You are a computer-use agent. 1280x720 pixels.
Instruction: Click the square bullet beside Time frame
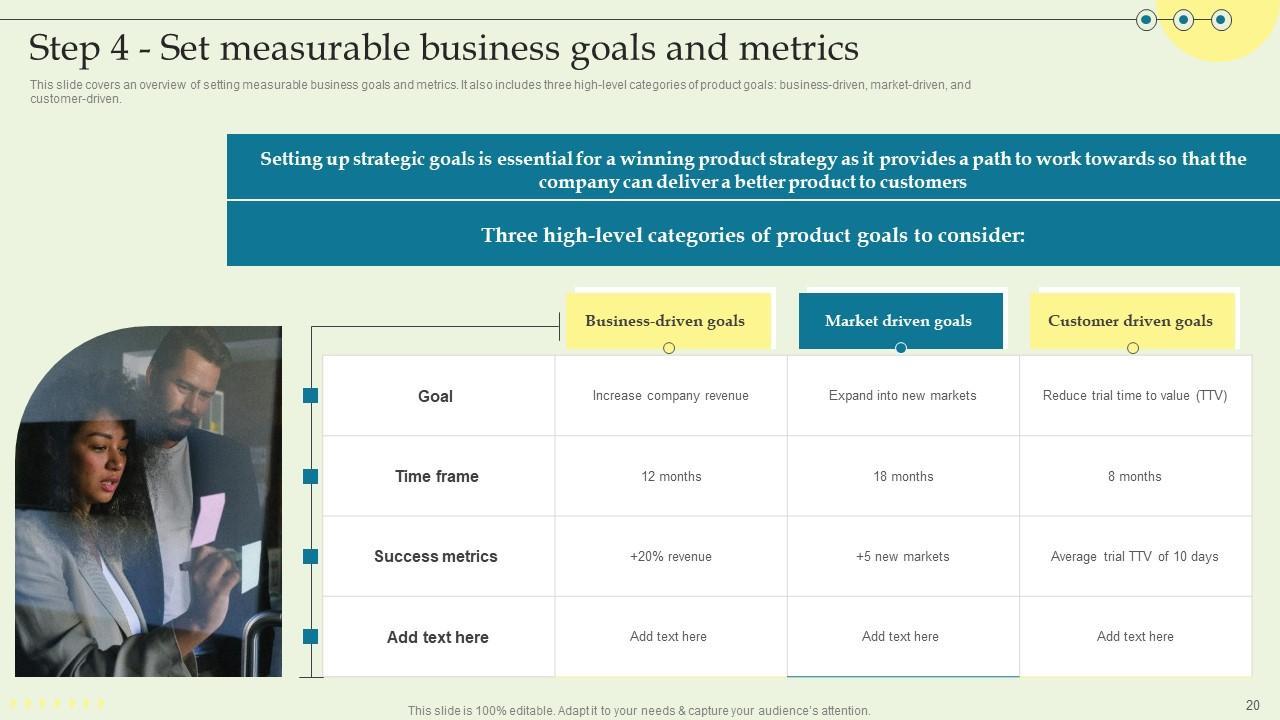[310, 476]
